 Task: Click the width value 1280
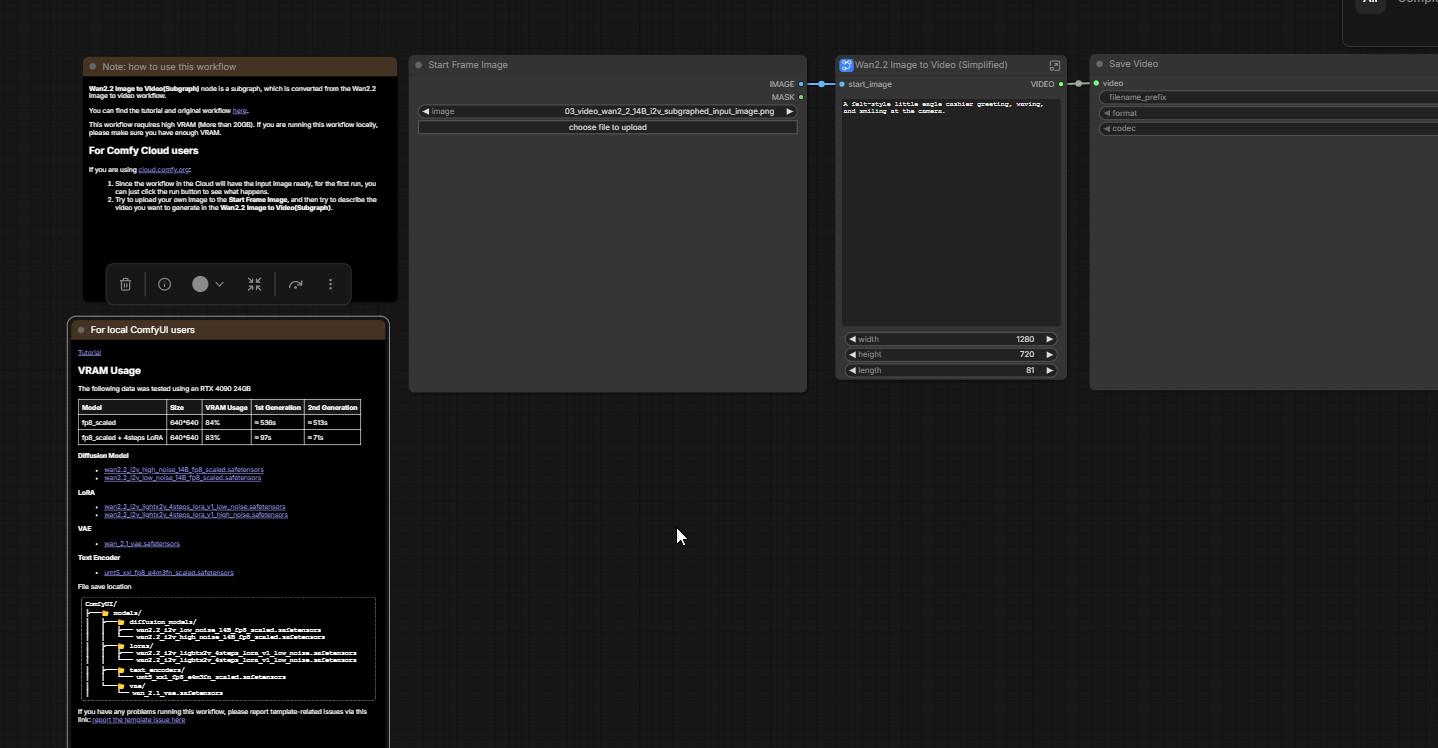(1025, 339)
